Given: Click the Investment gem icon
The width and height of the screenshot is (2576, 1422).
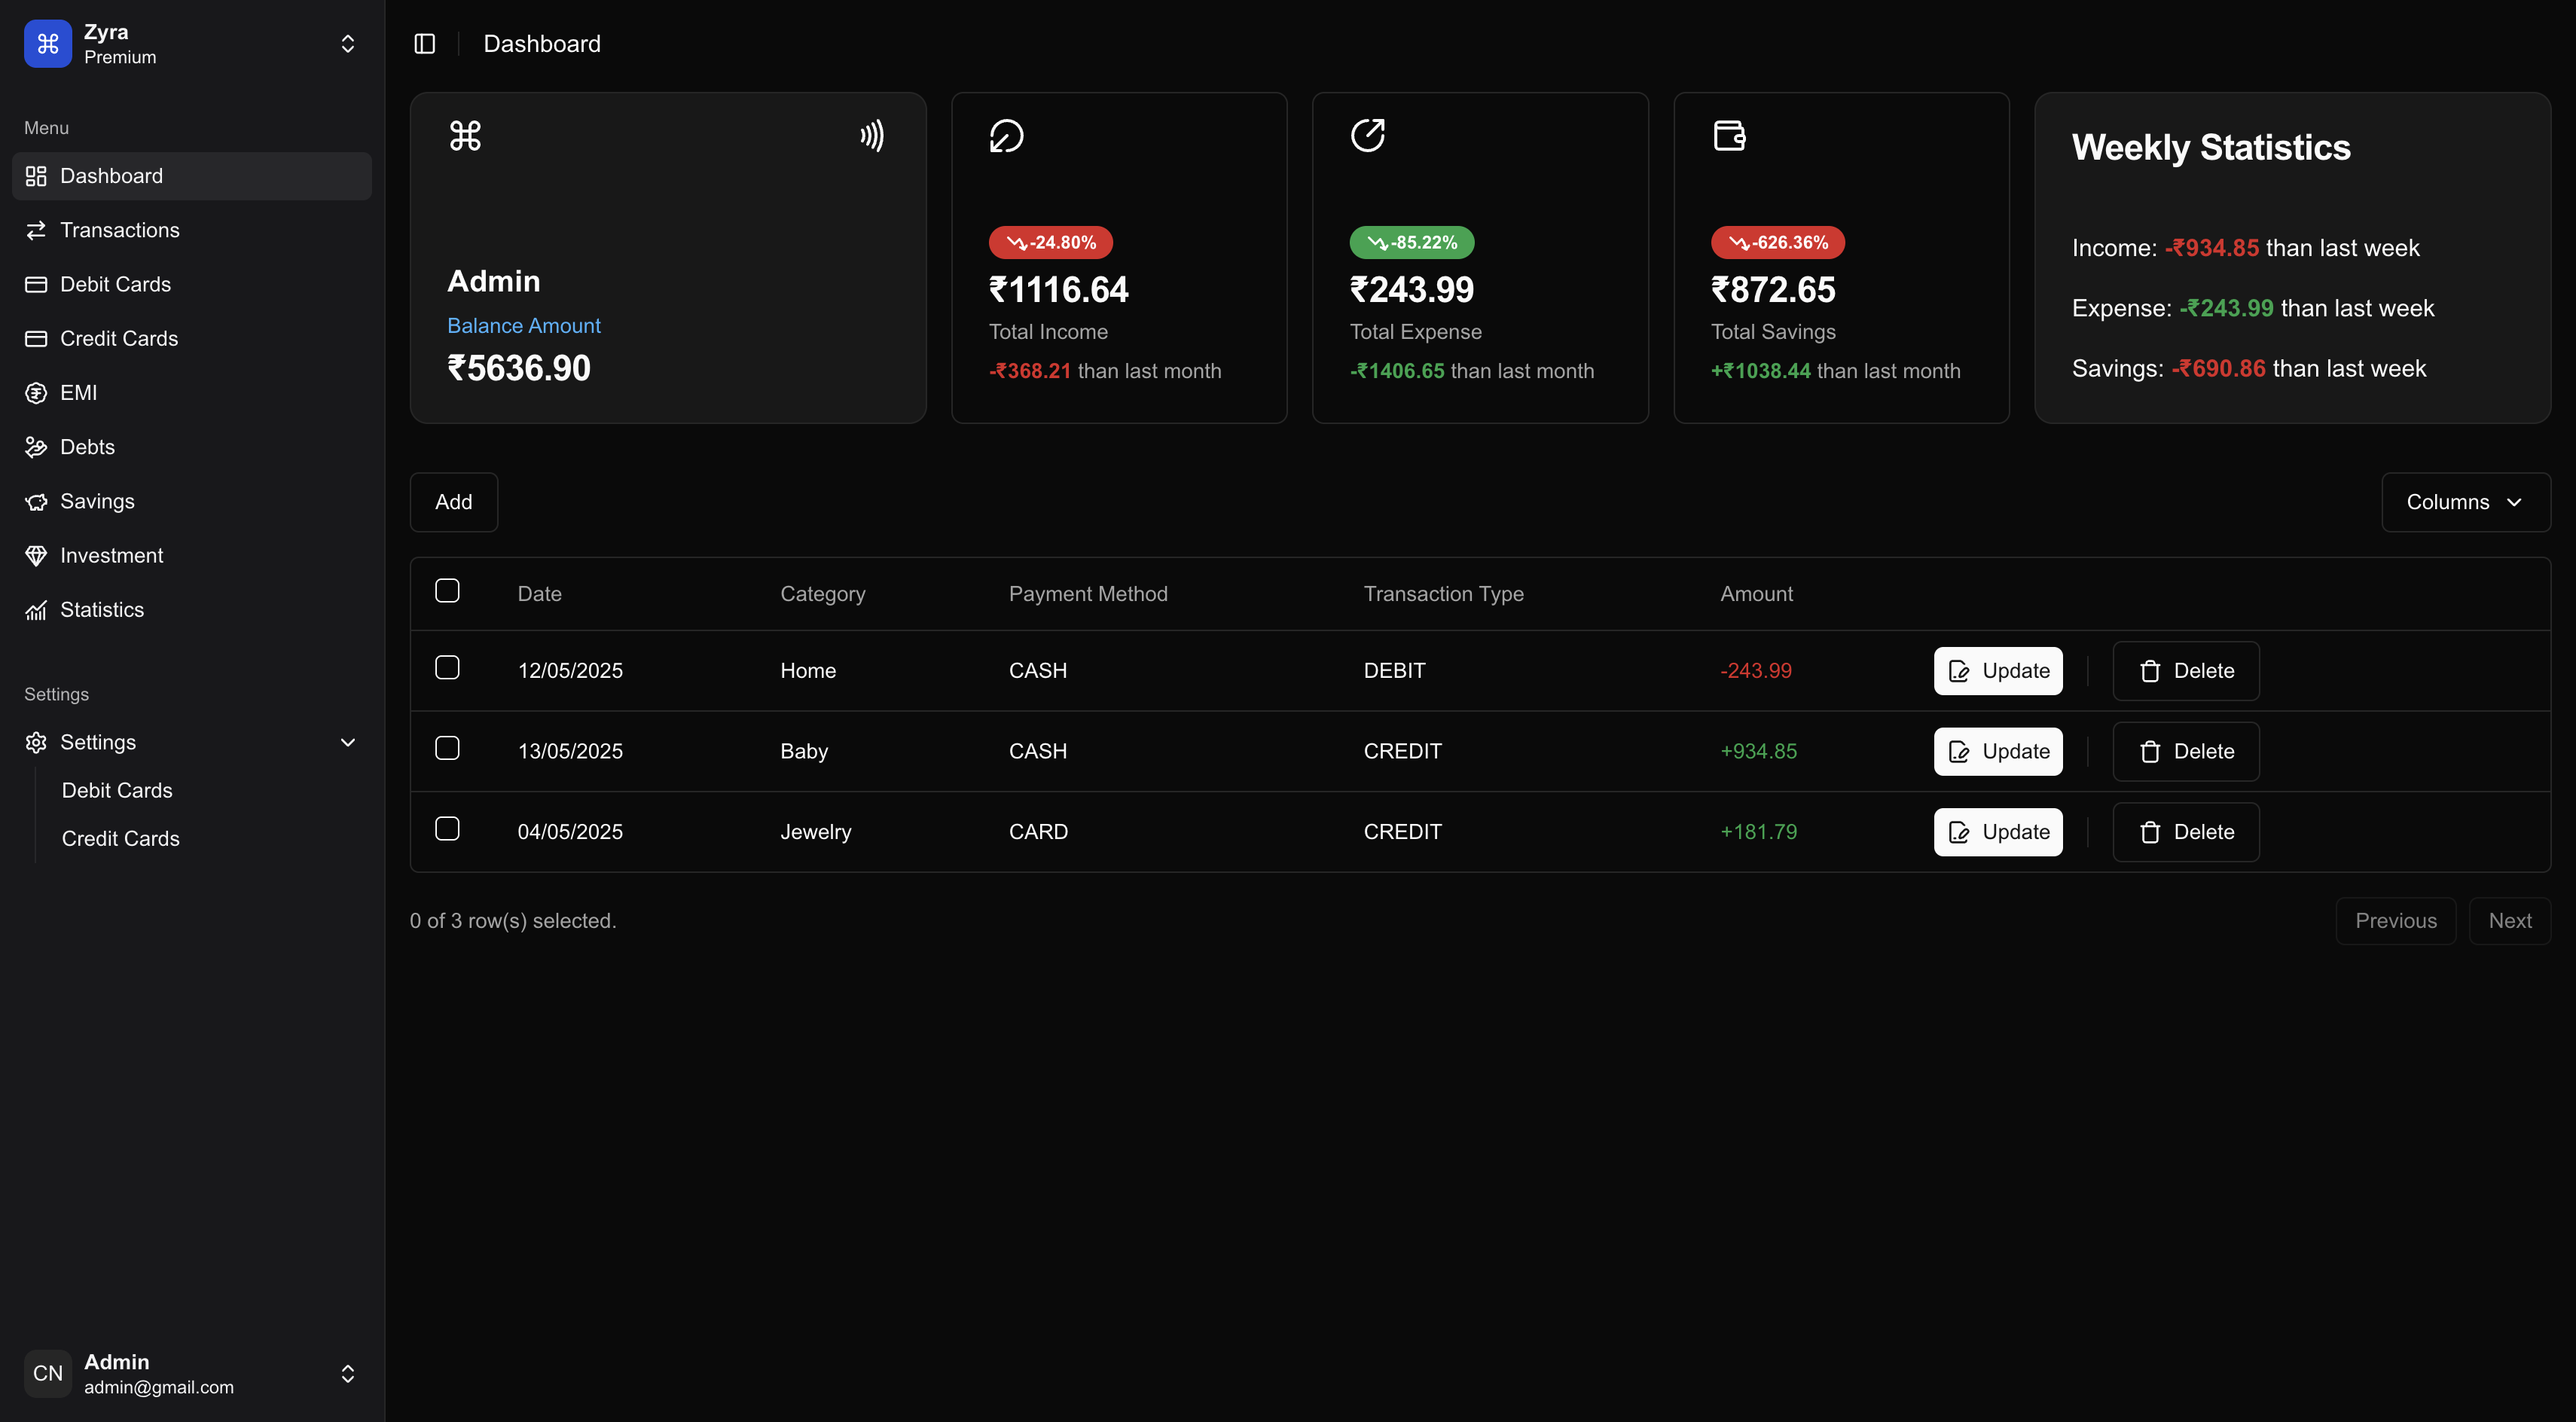Looking at the screenshot, I should (36, 555).
